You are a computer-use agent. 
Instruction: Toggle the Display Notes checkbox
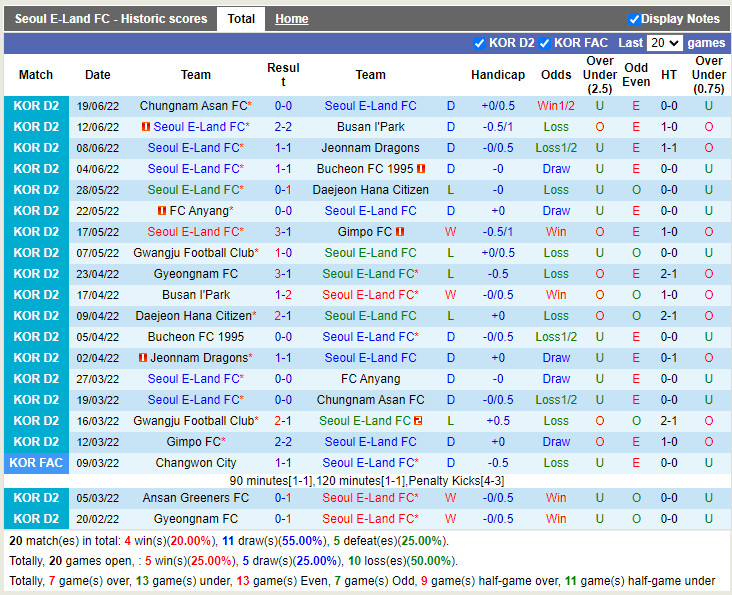pyautogui.click(x=633, y=19)
